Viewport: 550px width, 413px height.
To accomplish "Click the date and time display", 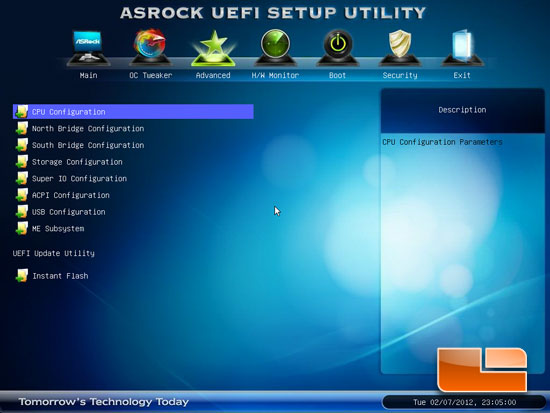I will (x=464, y=402).
